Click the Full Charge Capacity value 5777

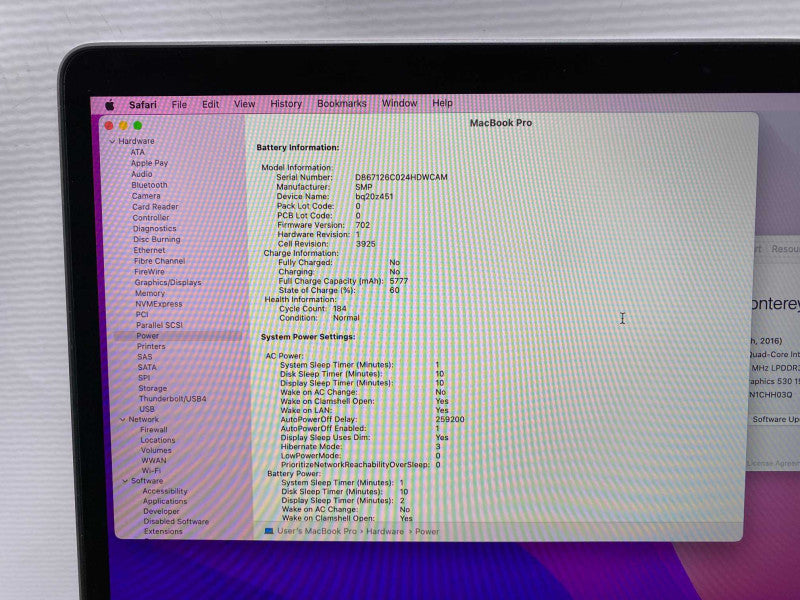click(x=398, y=281)
